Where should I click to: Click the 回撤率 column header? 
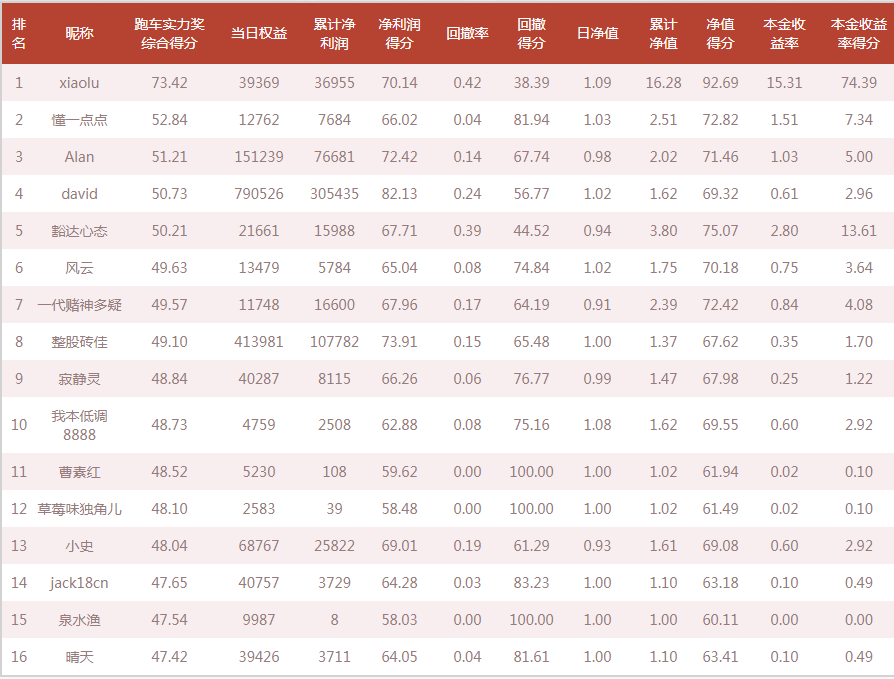(467, 34)
